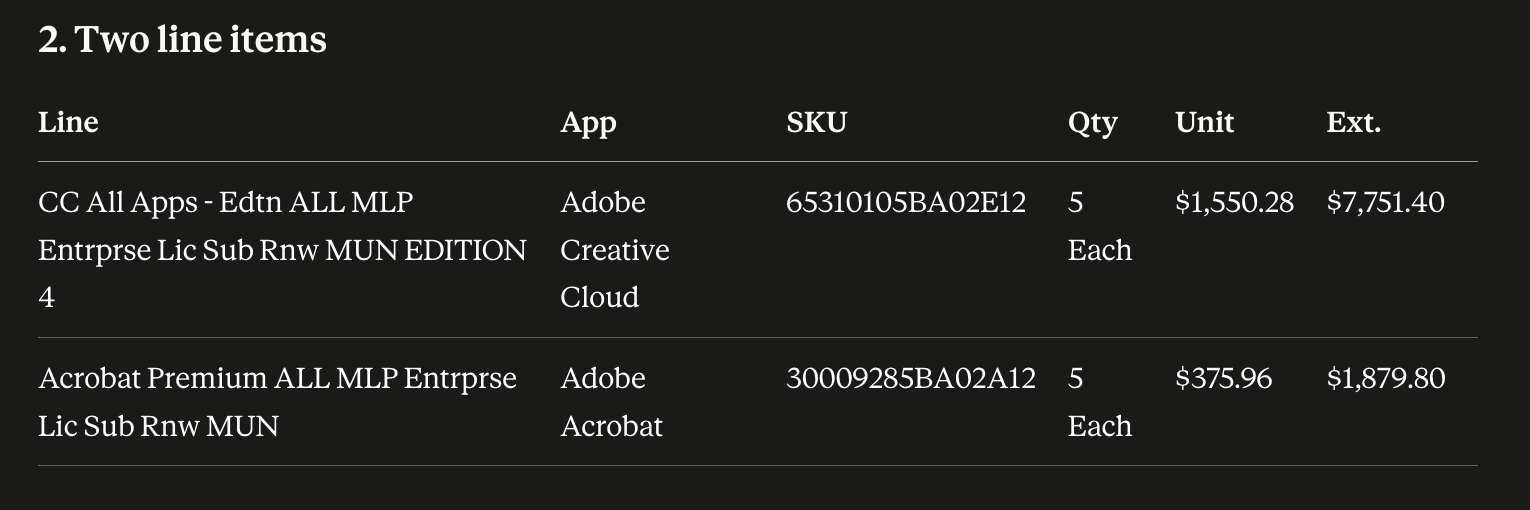Select the Adobe Creative Cloud app cell
The height and width of the screenshot is (510, 1530).
coord(615,249)
